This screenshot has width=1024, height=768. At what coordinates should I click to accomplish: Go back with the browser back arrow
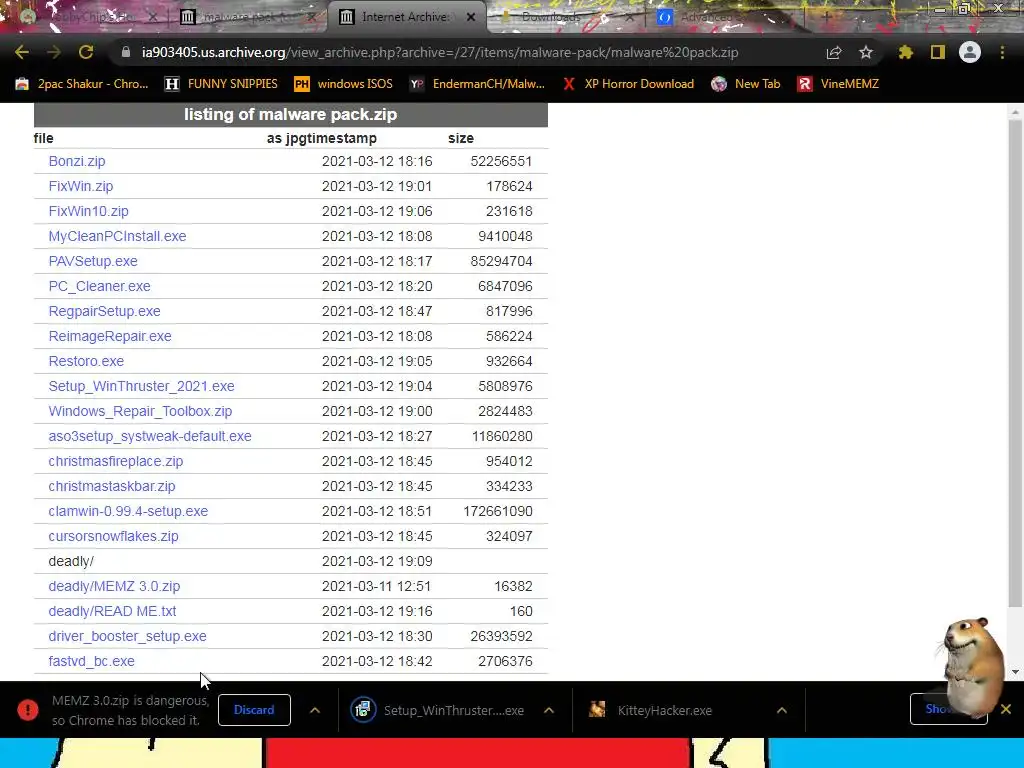(x=22, y=52)
